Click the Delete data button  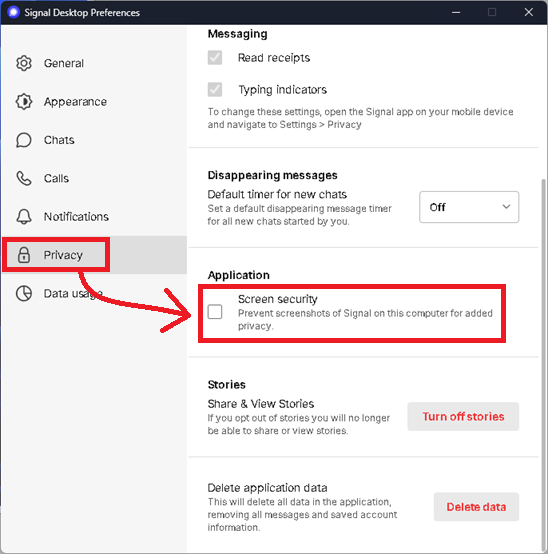[476, 507]
